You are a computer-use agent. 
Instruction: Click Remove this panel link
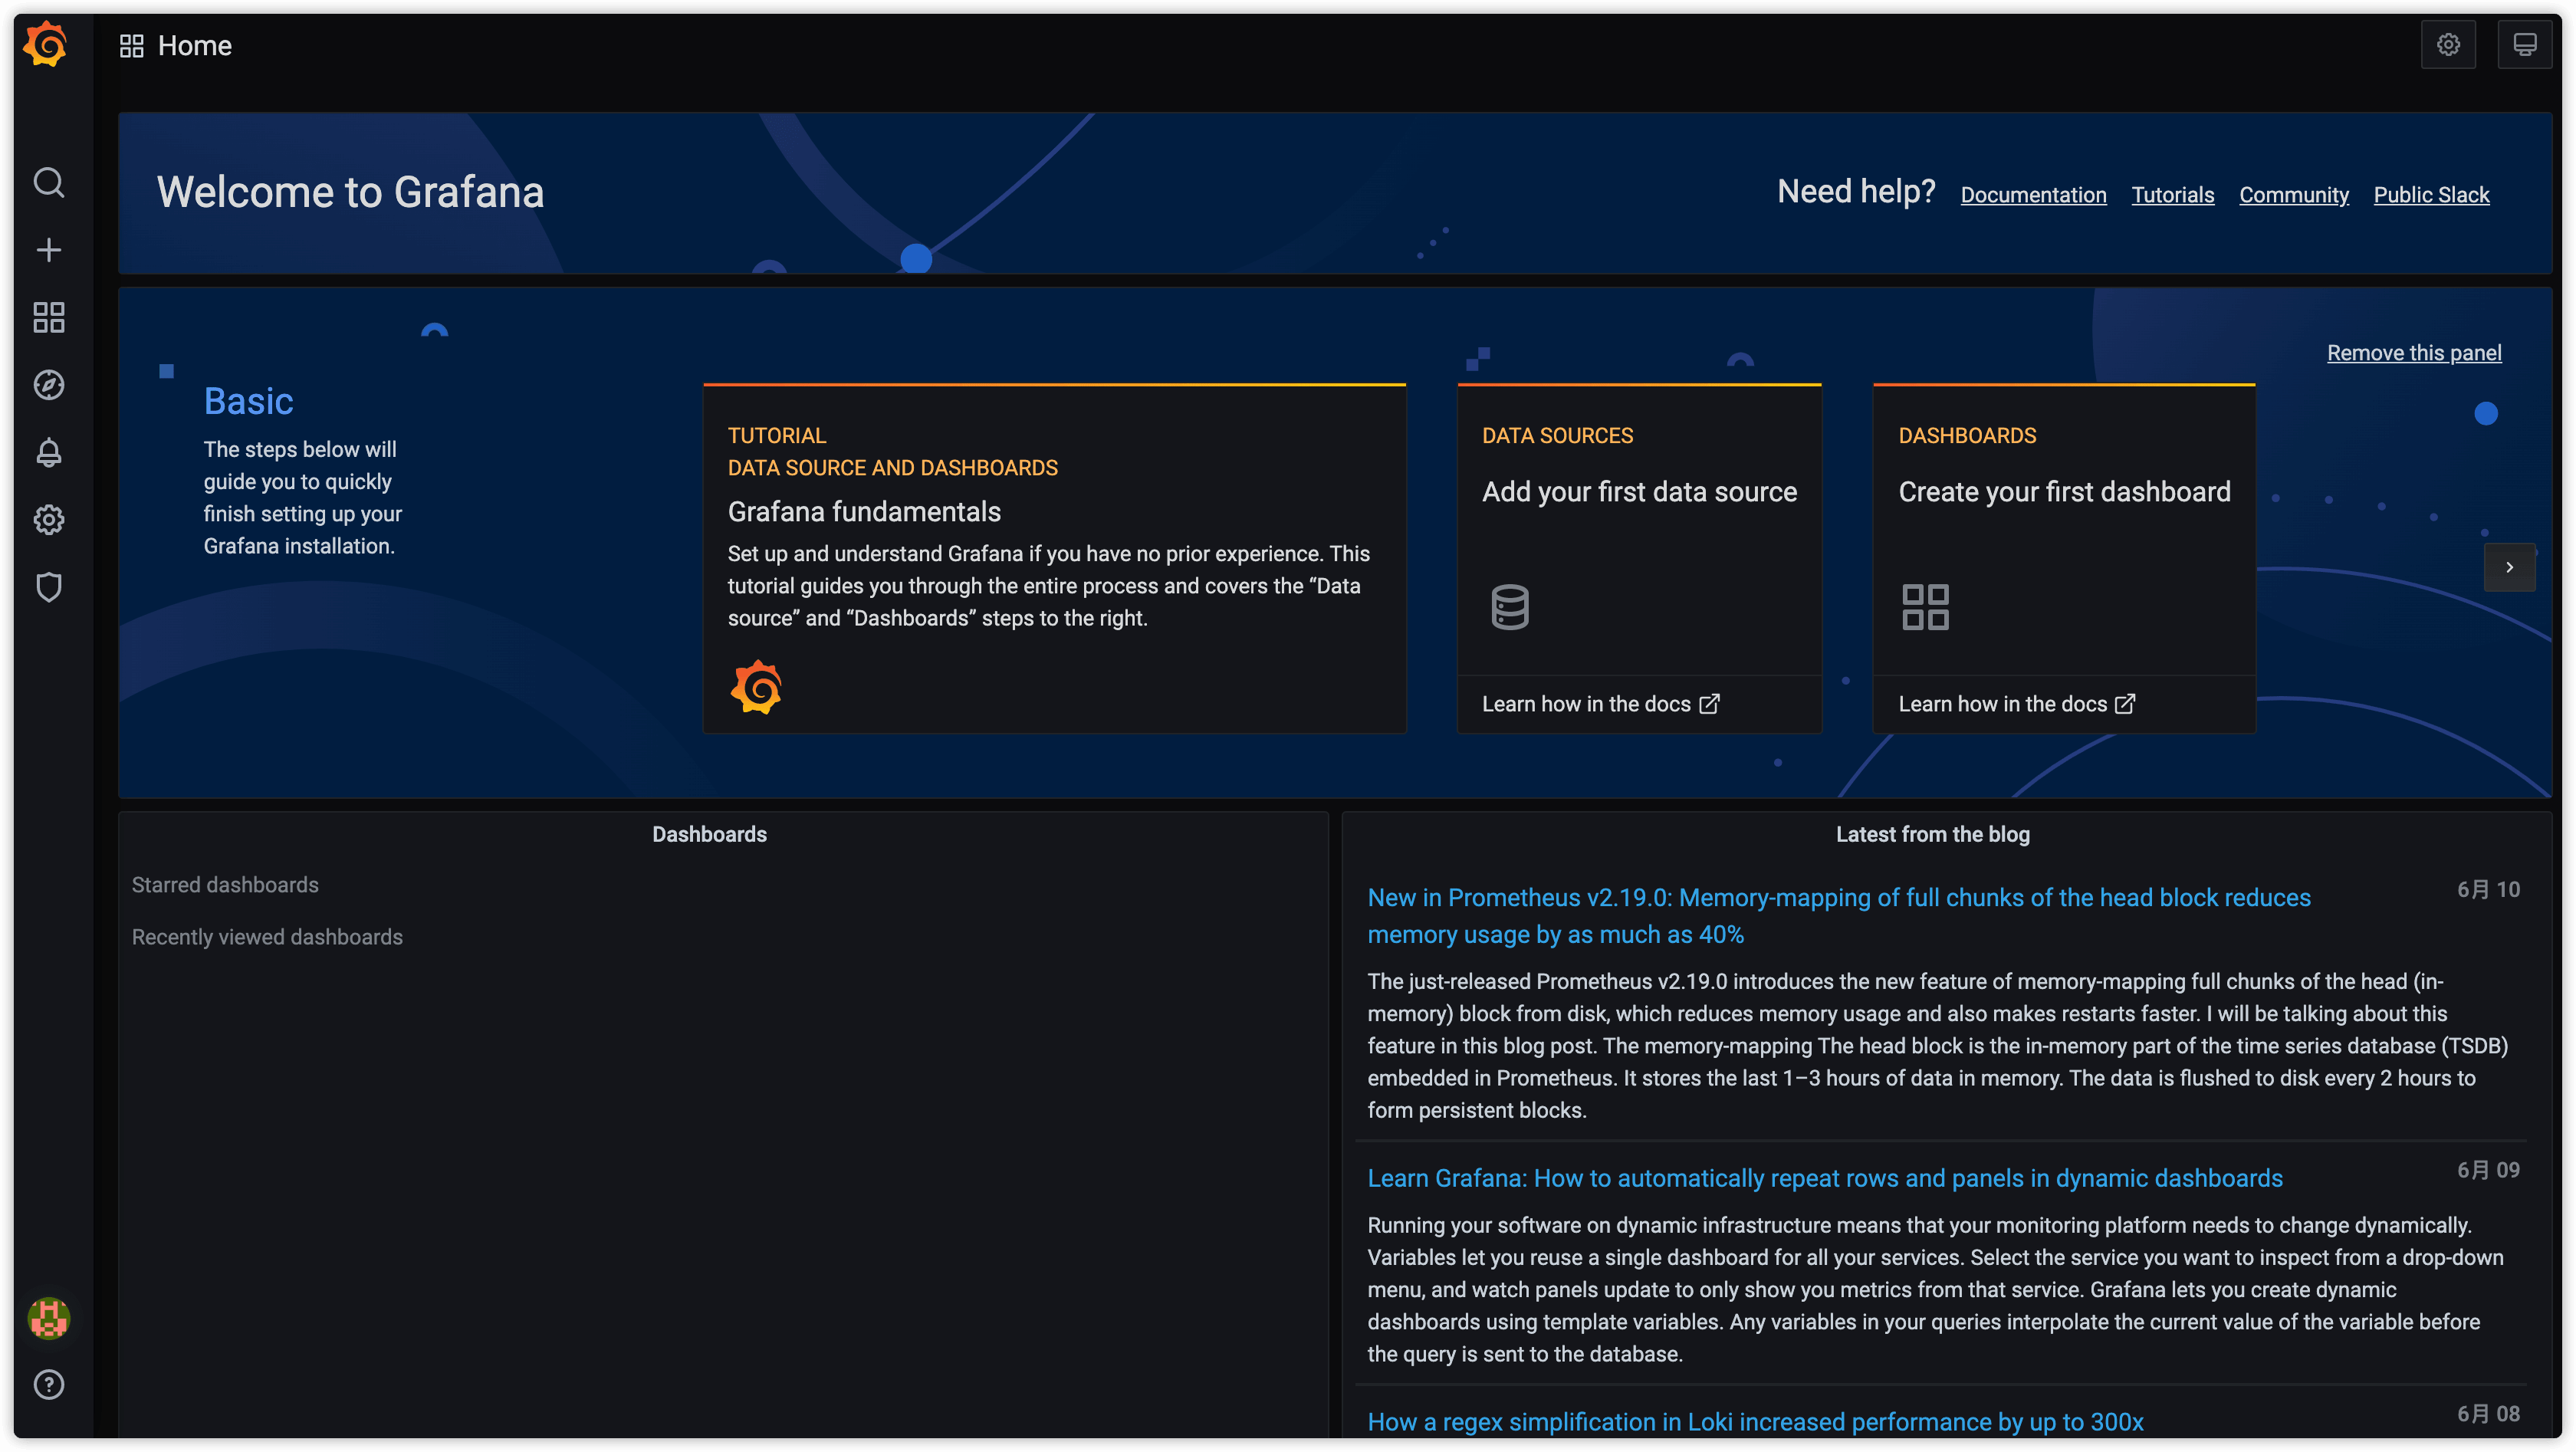(2413, 353)
